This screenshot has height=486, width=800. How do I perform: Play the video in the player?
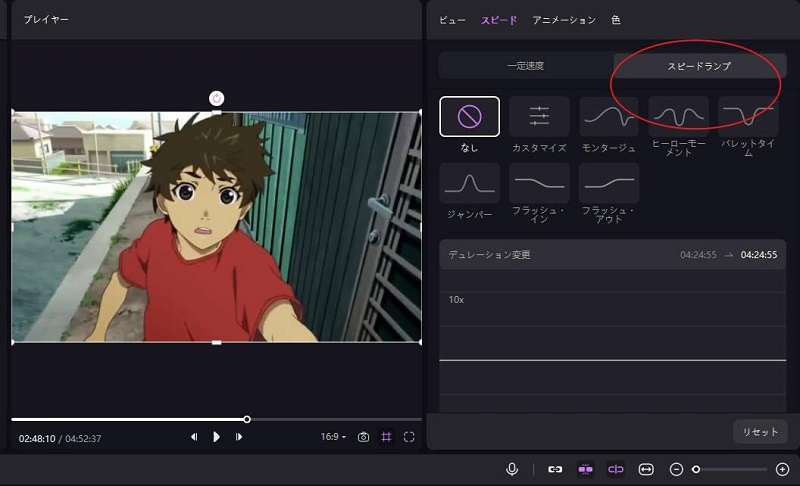click(x=216, y=437)
